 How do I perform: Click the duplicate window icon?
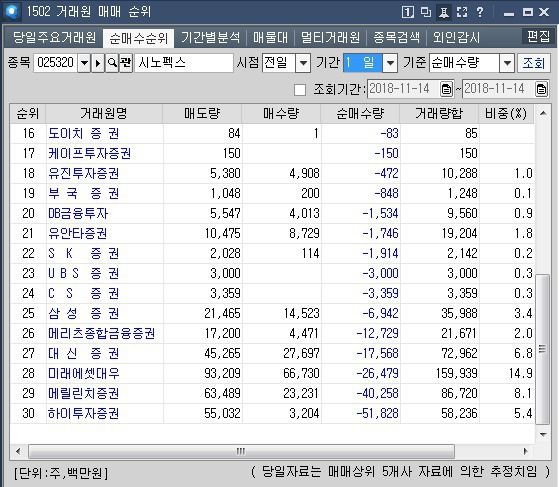(x=426, y=12)
